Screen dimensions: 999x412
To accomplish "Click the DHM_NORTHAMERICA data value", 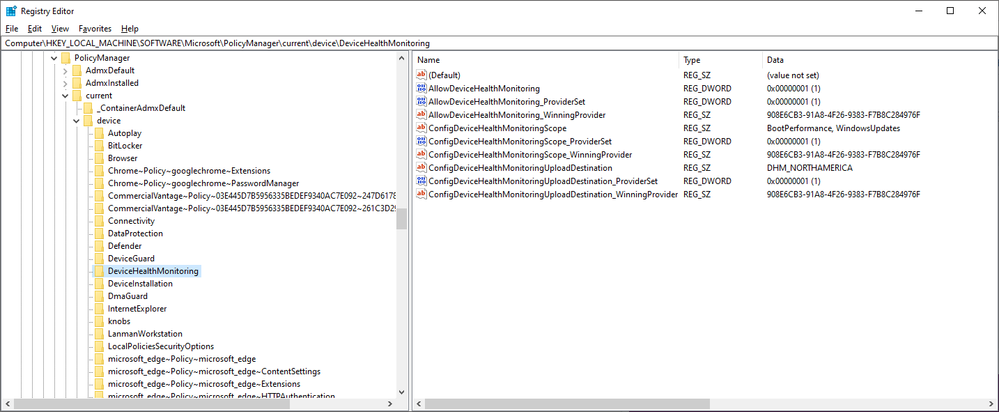I will [809, 168].
